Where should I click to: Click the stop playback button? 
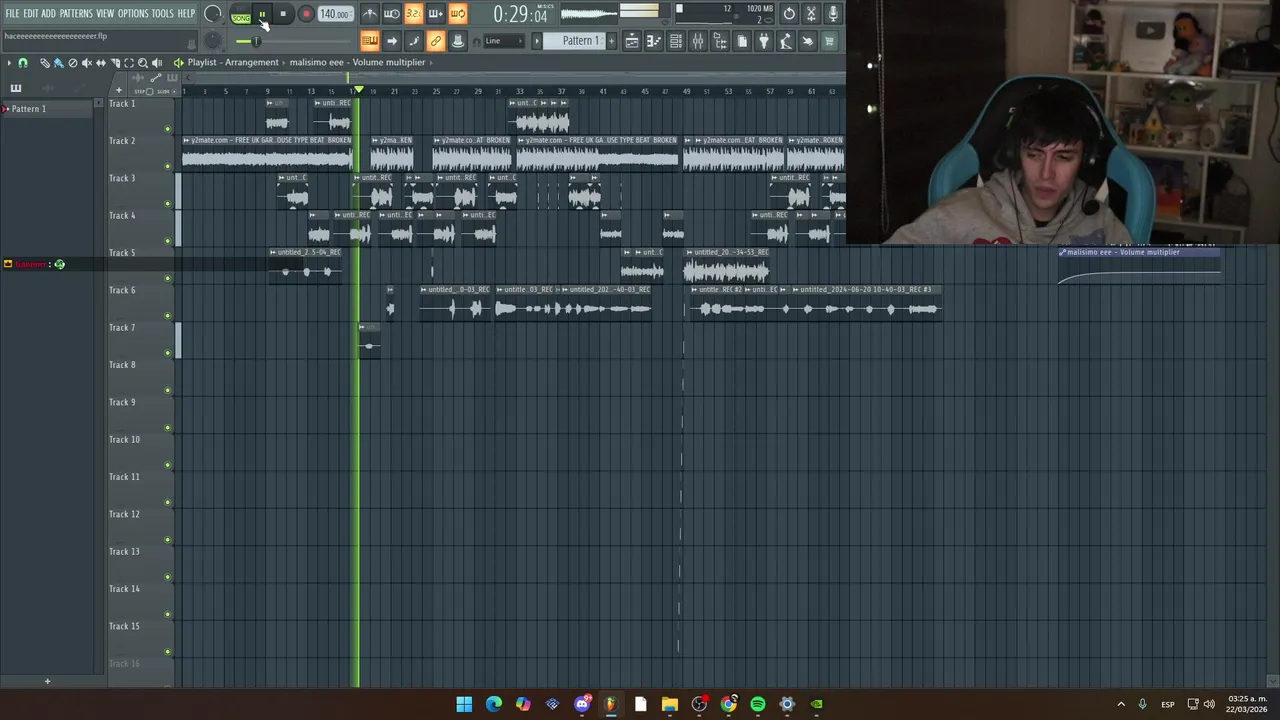pyautogui.click(x=283, y=14)
